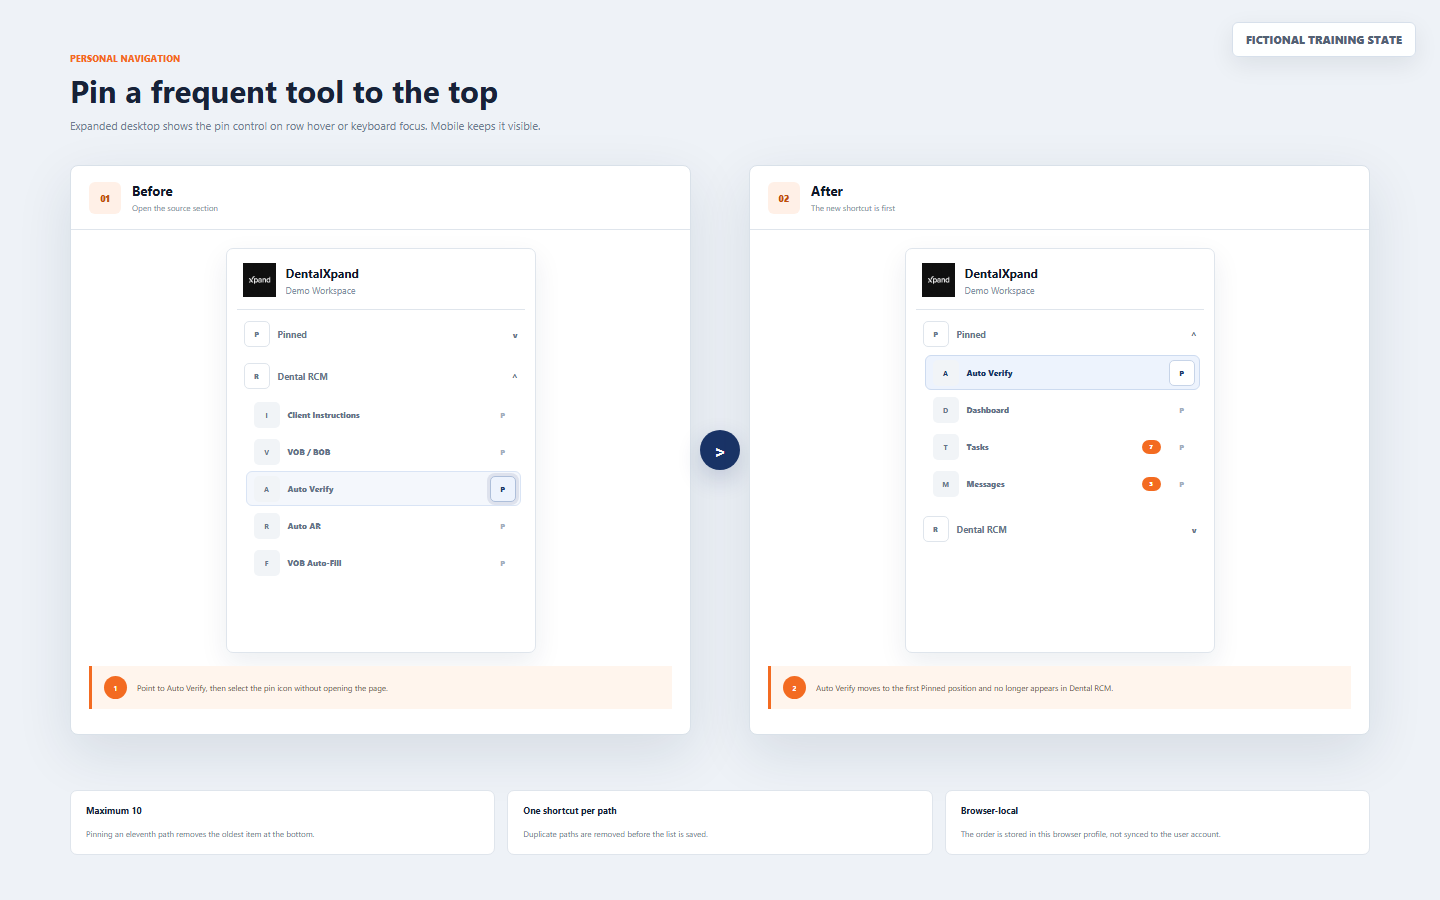
Task: Unpin Auto Verify in the After panel
Action: (x=1182, y=373)
